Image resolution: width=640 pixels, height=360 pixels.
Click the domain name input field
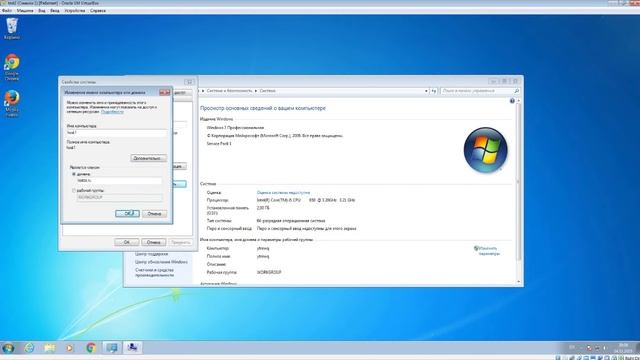(119, 180)
